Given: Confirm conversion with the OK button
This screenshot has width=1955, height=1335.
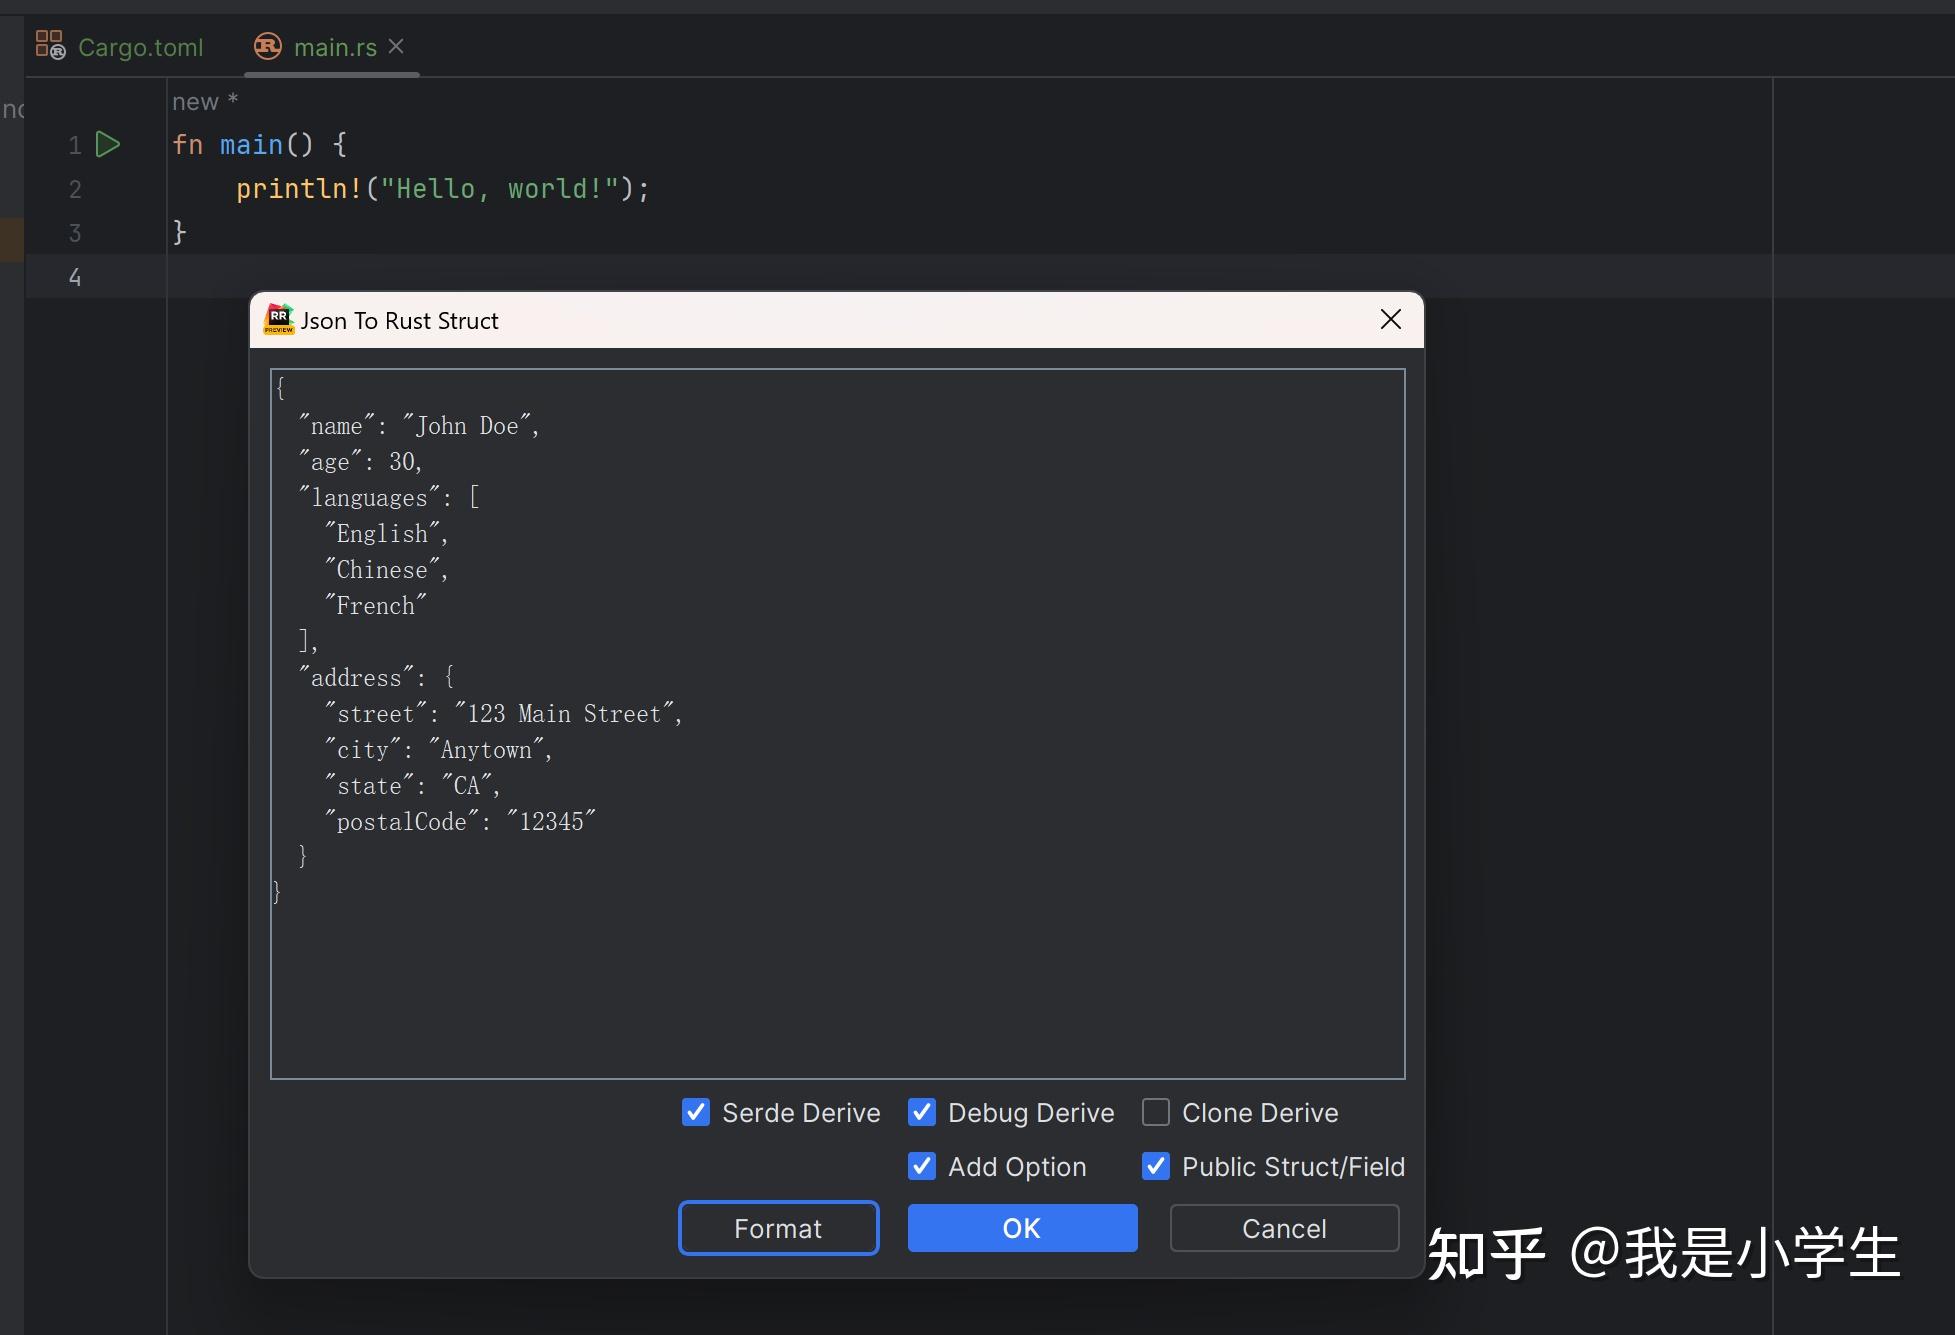Looking at the screenshot, I should [1021, 1228].
